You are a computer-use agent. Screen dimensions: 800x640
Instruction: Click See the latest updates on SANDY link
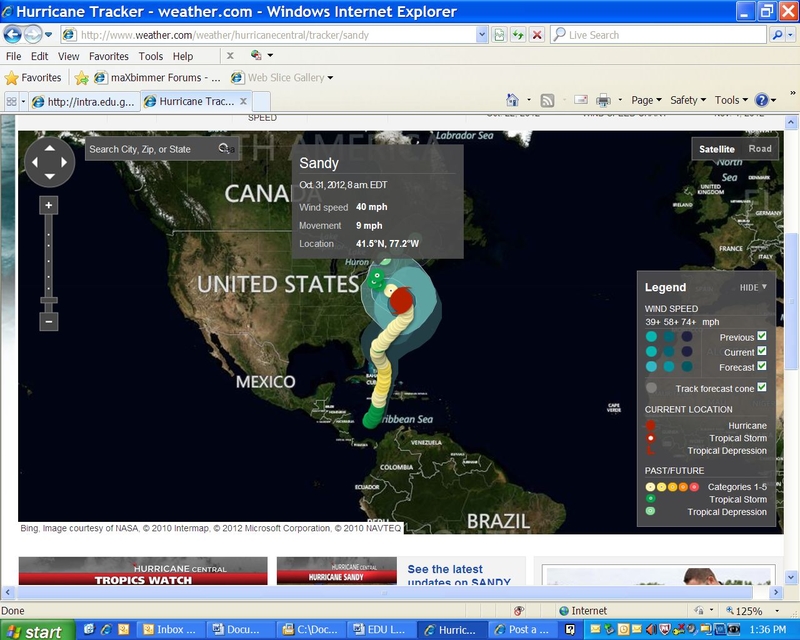(x=459, y=576)
